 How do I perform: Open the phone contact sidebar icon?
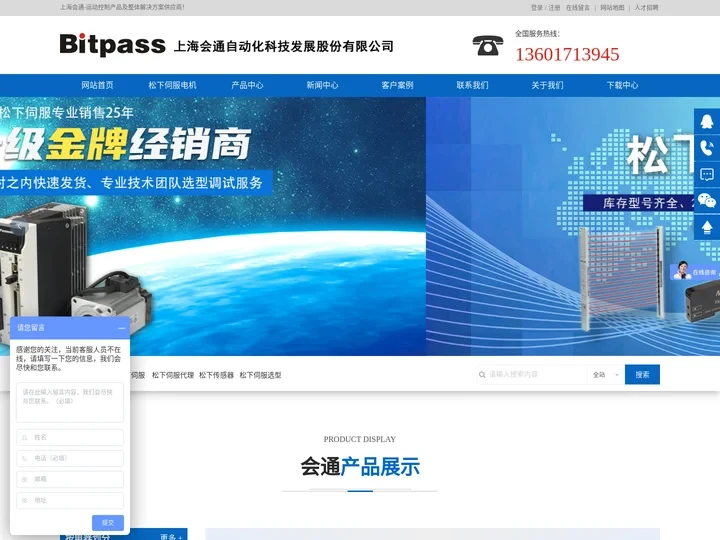point(707,148)
